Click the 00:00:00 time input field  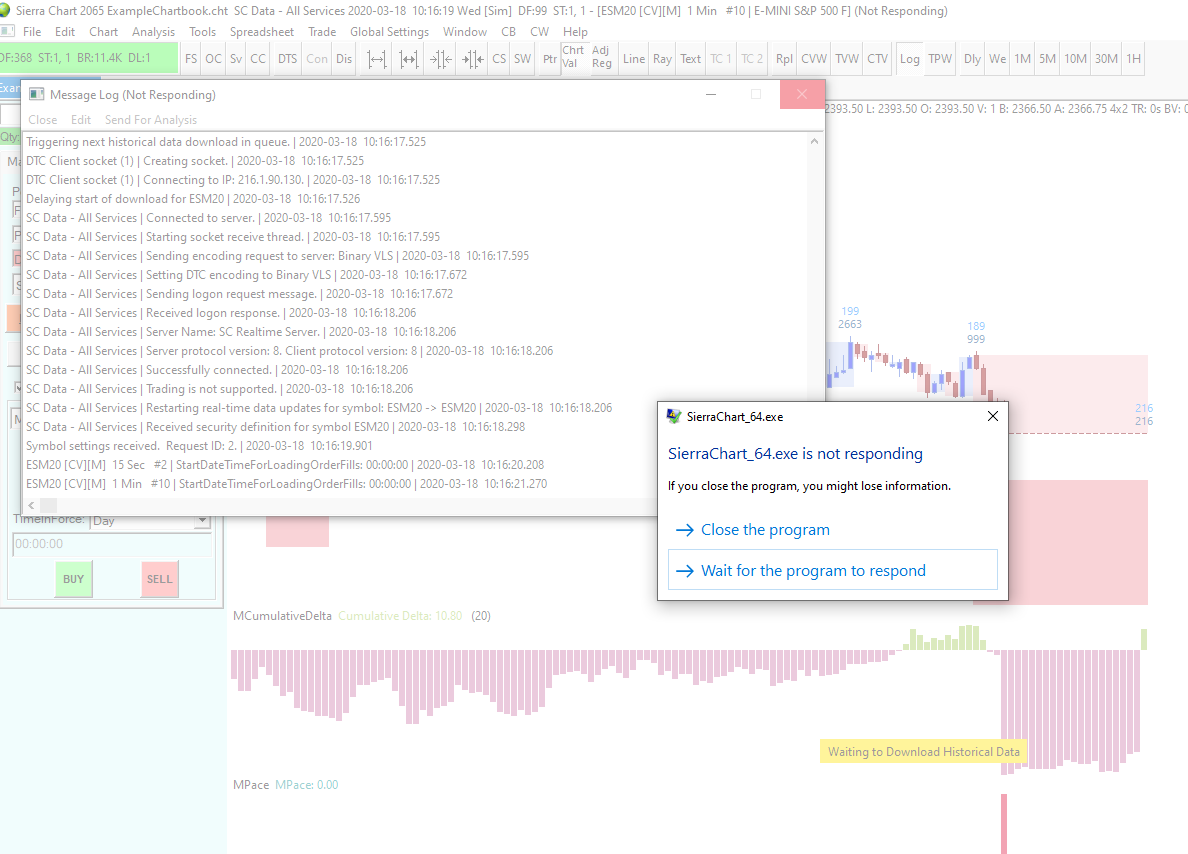(x=112, y=543)
